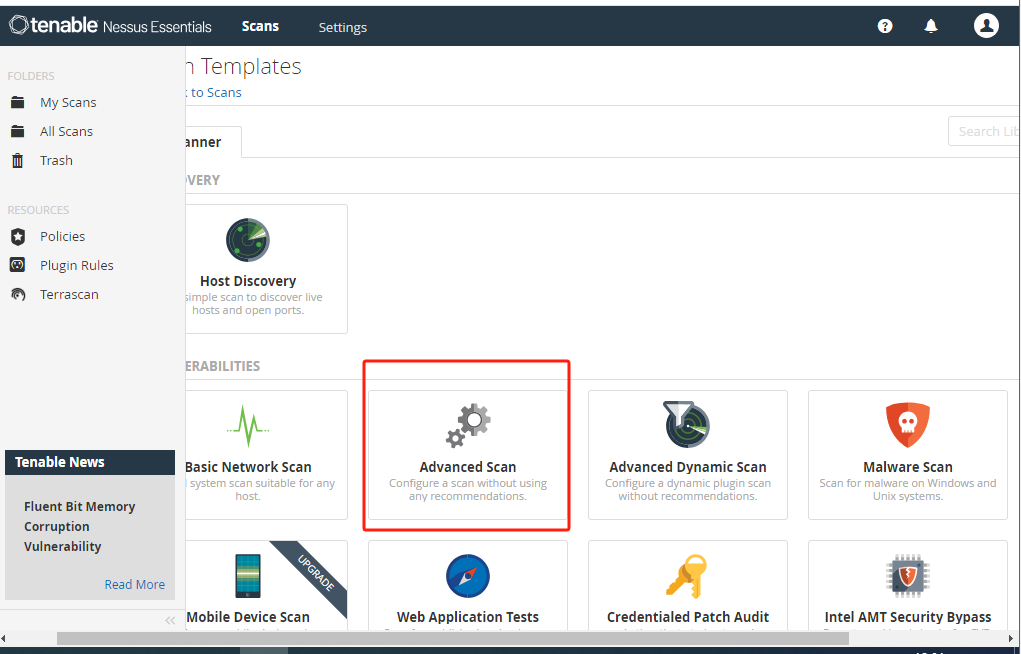
Task: Open the Policies resource
Action: (63, 236)
